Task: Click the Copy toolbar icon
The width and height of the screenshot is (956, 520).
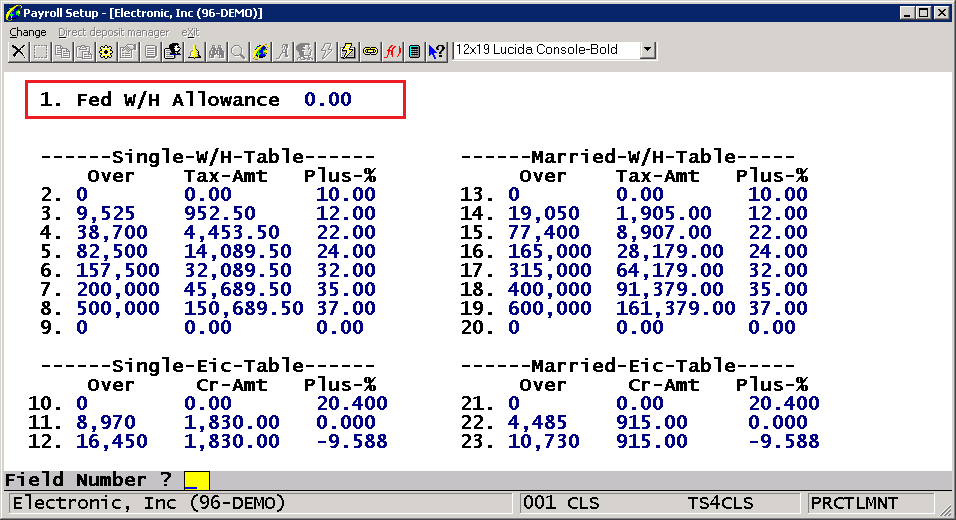Action: tap(63, 51)
